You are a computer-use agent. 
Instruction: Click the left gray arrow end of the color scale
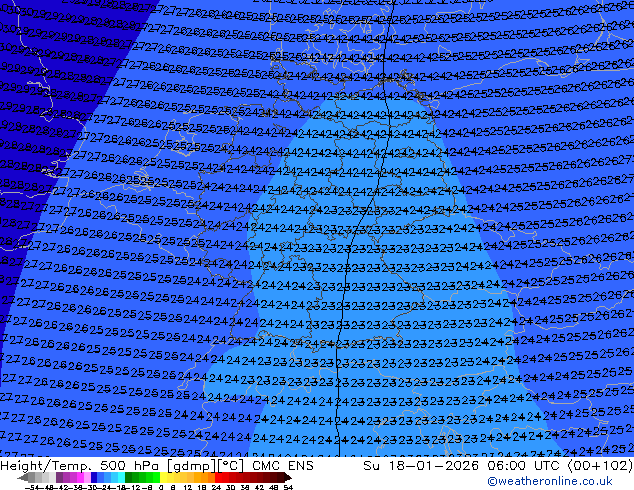(23, 477)
